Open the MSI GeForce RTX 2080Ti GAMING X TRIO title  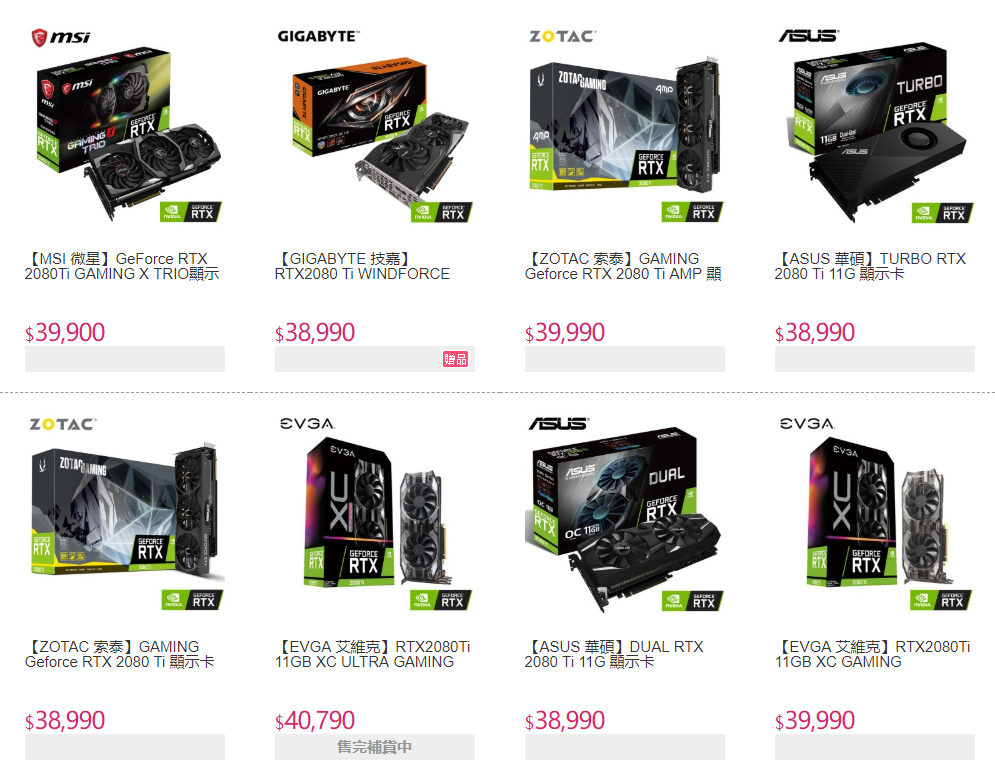pos(122,266)
